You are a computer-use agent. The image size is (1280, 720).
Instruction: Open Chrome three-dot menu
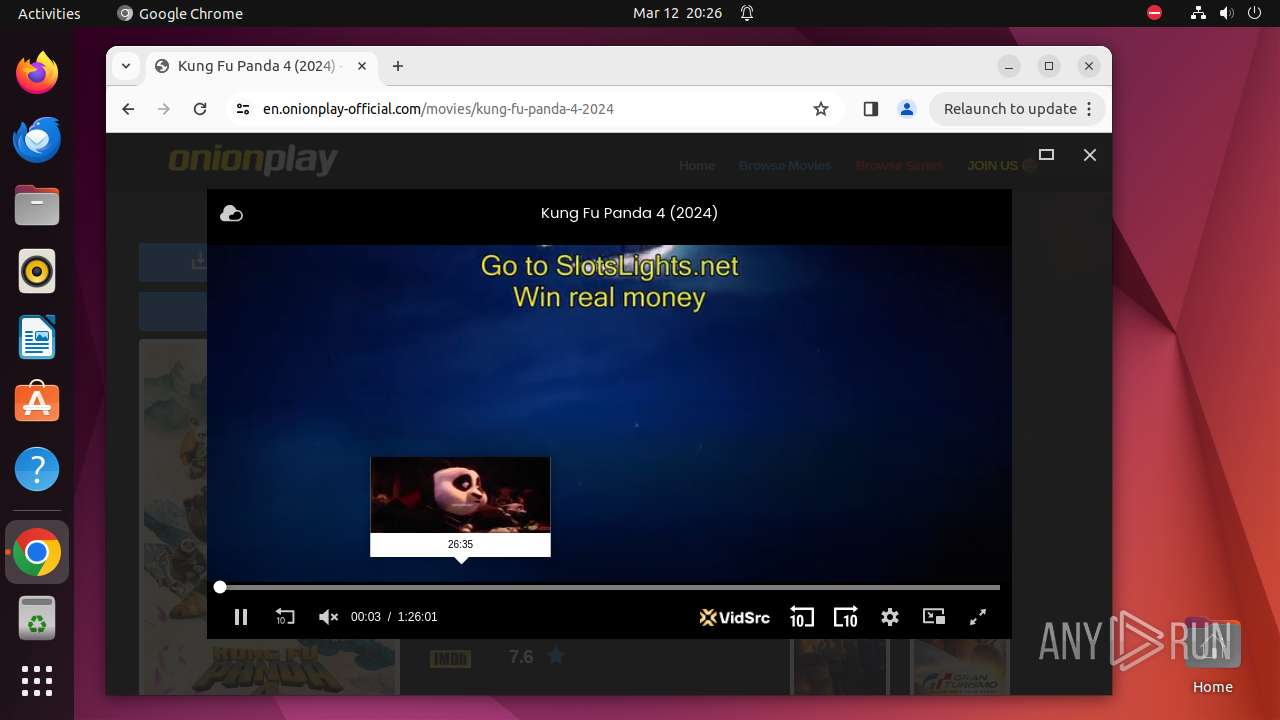[x=1090, y=109]
